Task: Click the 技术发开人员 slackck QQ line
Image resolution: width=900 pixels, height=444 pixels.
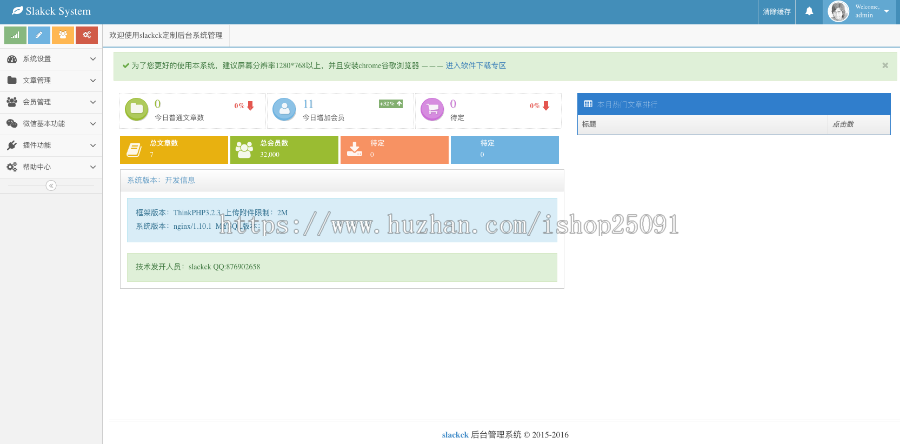Action: click(x=198, y=267)
